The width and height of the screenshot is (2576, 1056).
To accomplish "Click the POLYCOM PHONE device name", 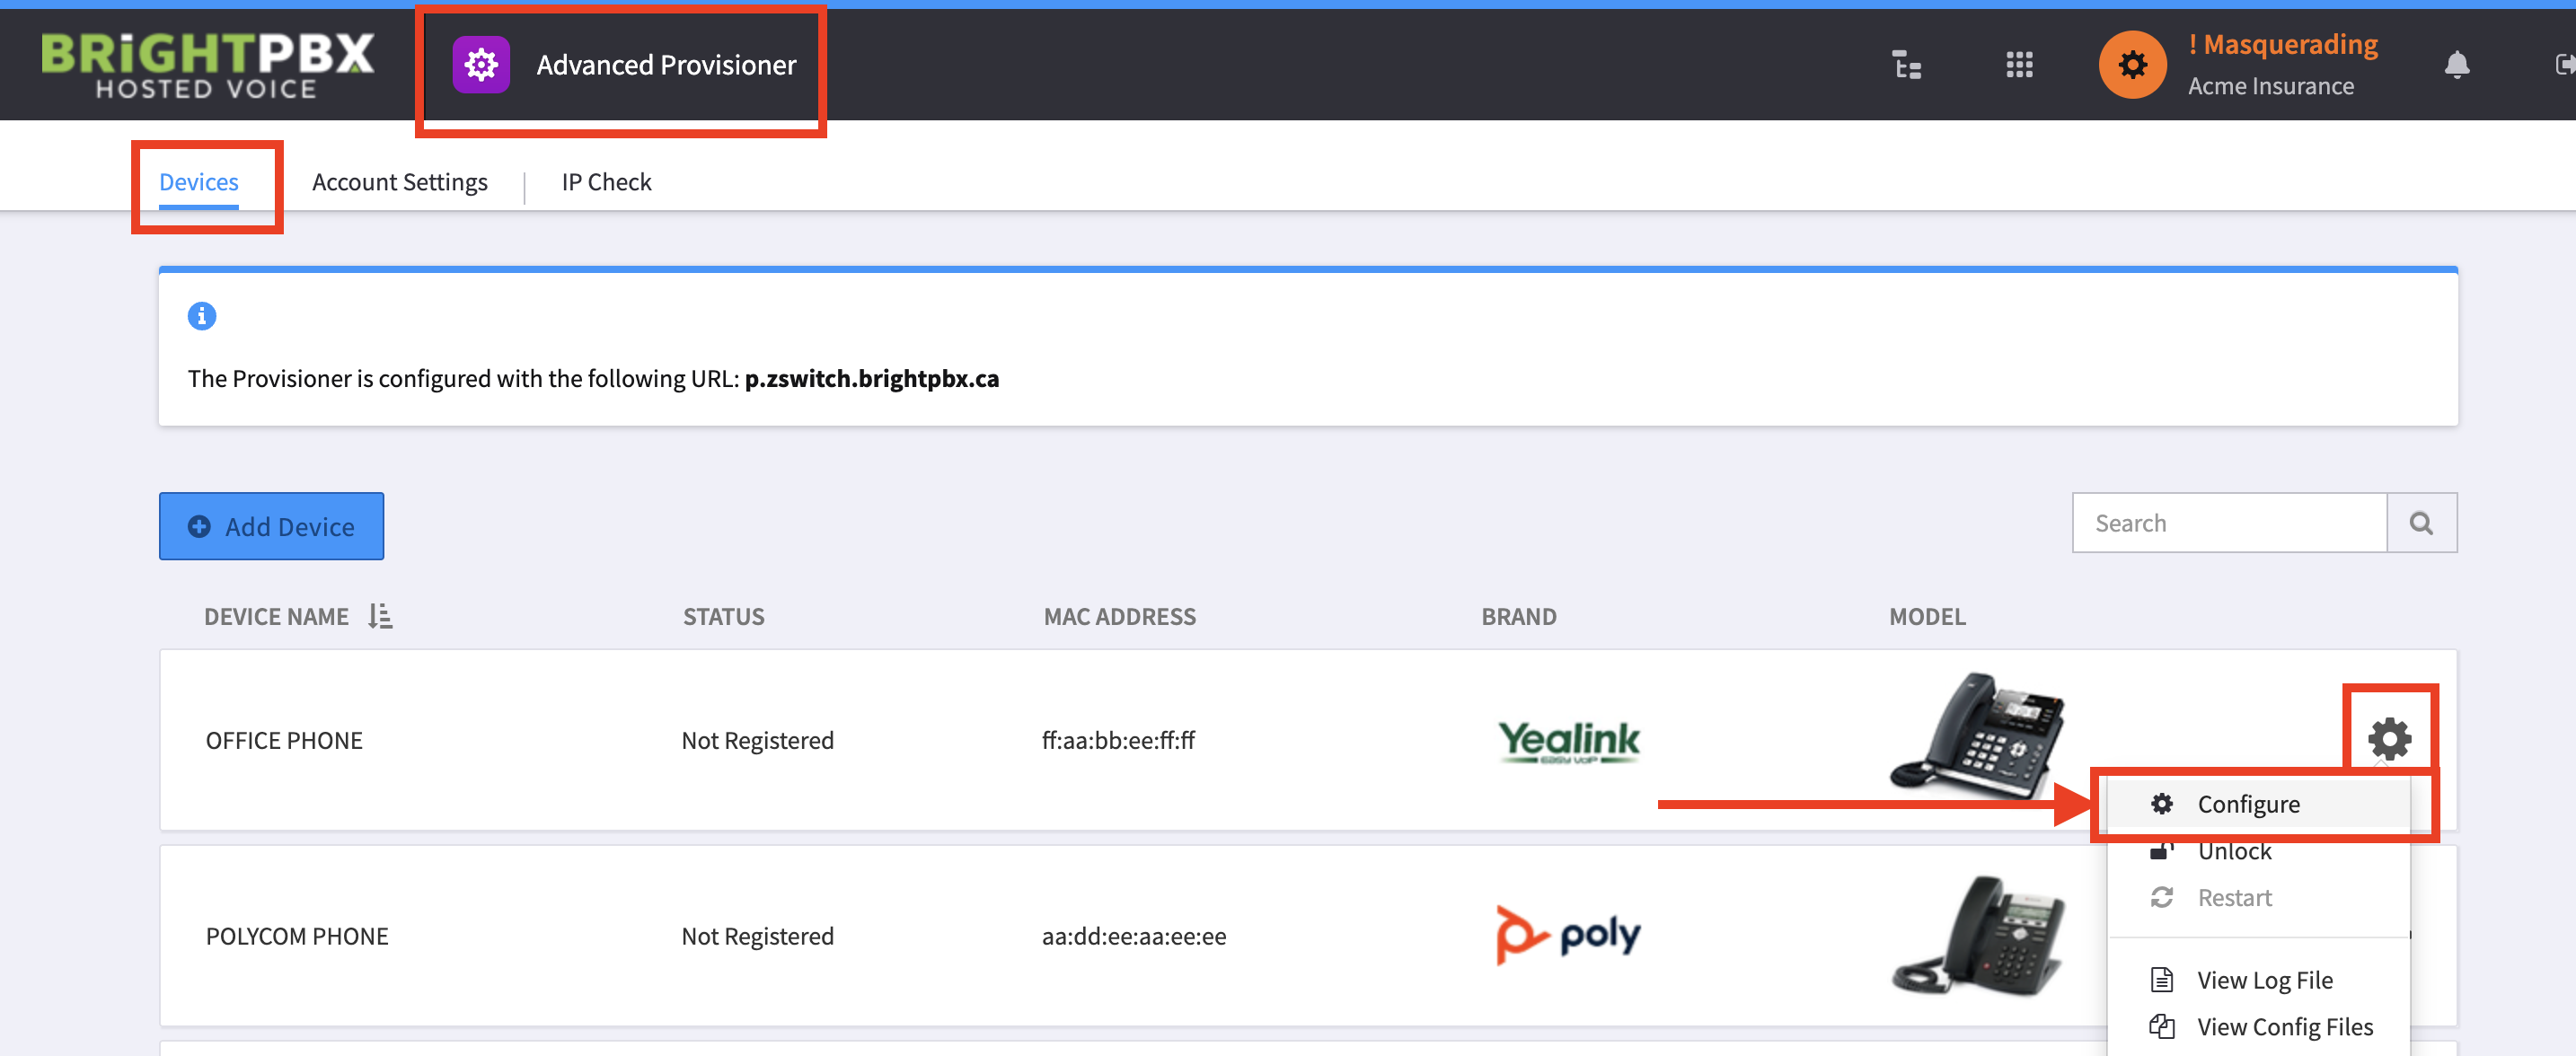I will pos(297,936).
